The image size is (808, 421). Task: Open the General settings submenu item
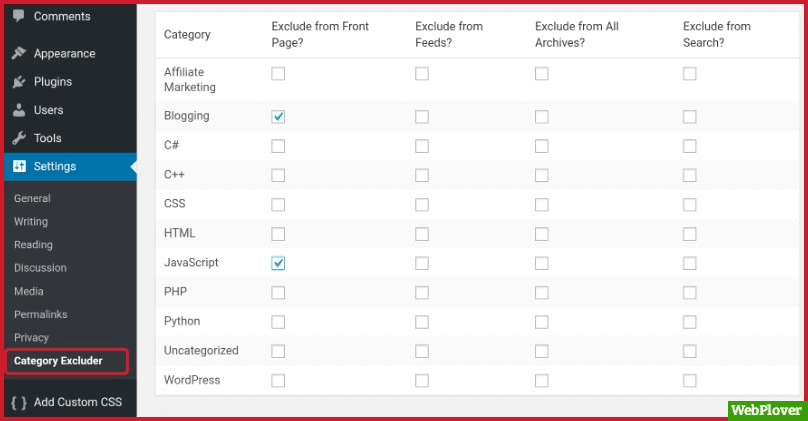click(x=32, y=198)
